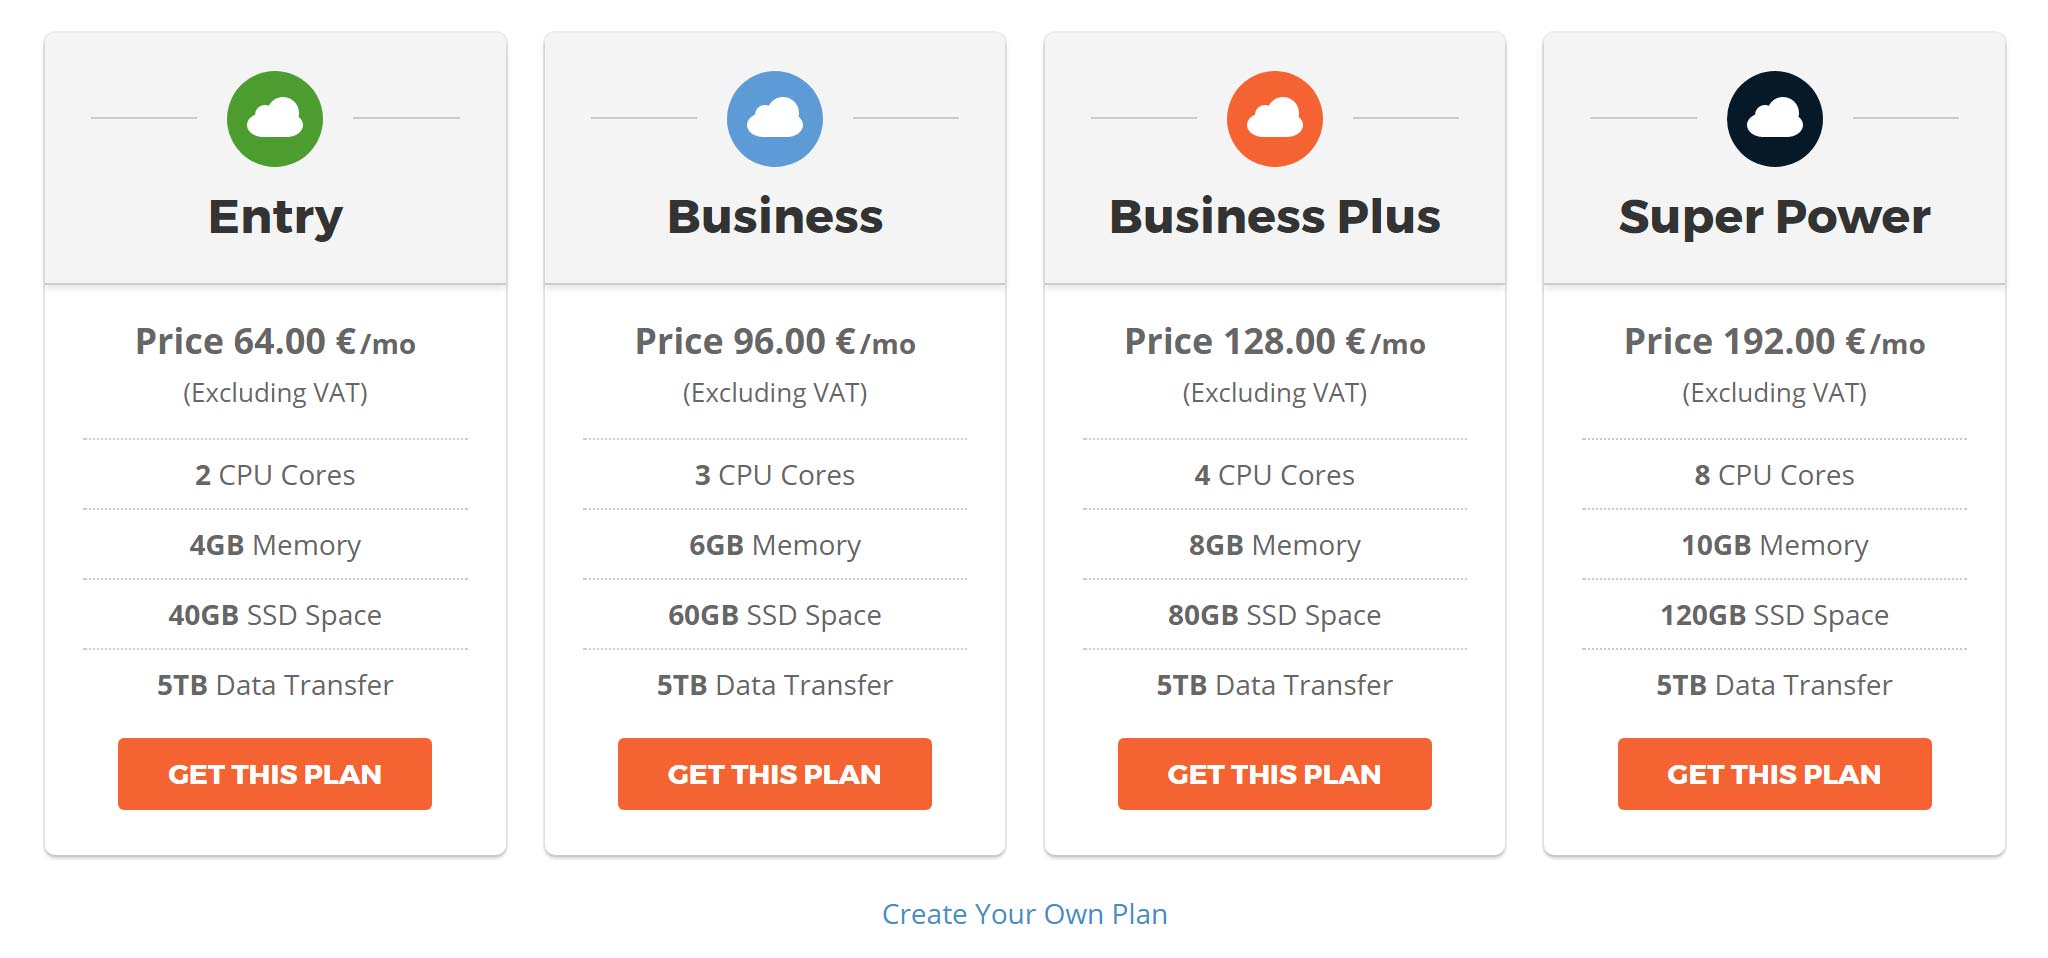
Task: Click the green Entry plan cloud icon
Action: (x=275, y=119)
